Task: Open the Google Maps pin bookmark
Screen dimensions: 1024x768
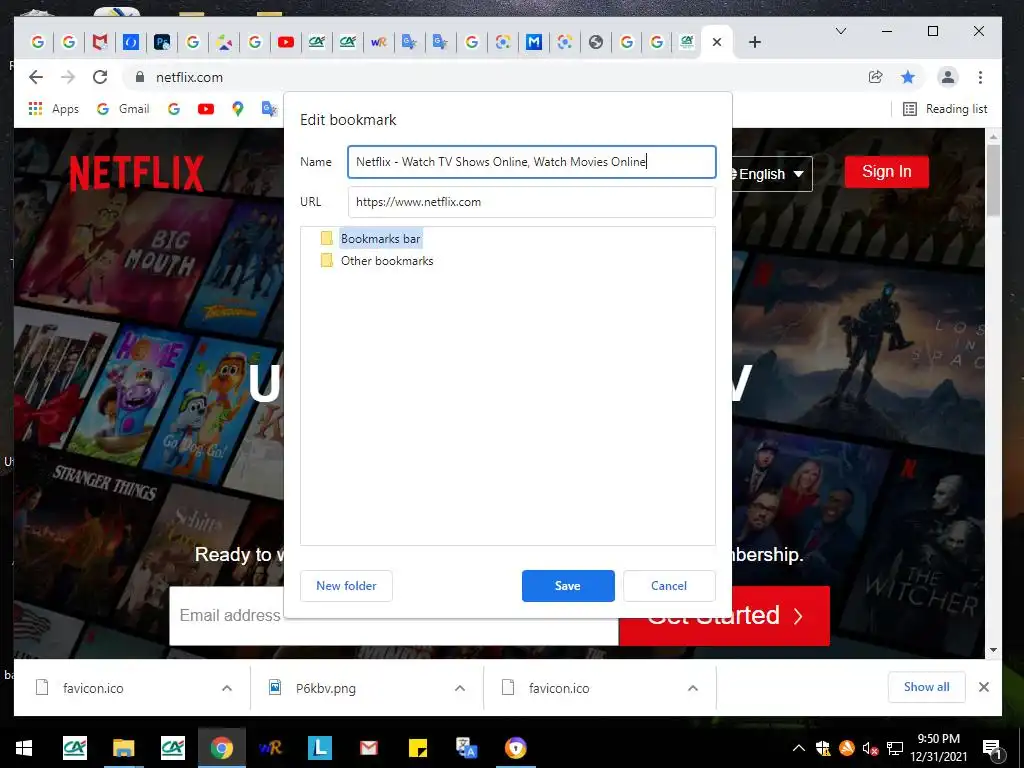Action: click(x=238, y=109)
